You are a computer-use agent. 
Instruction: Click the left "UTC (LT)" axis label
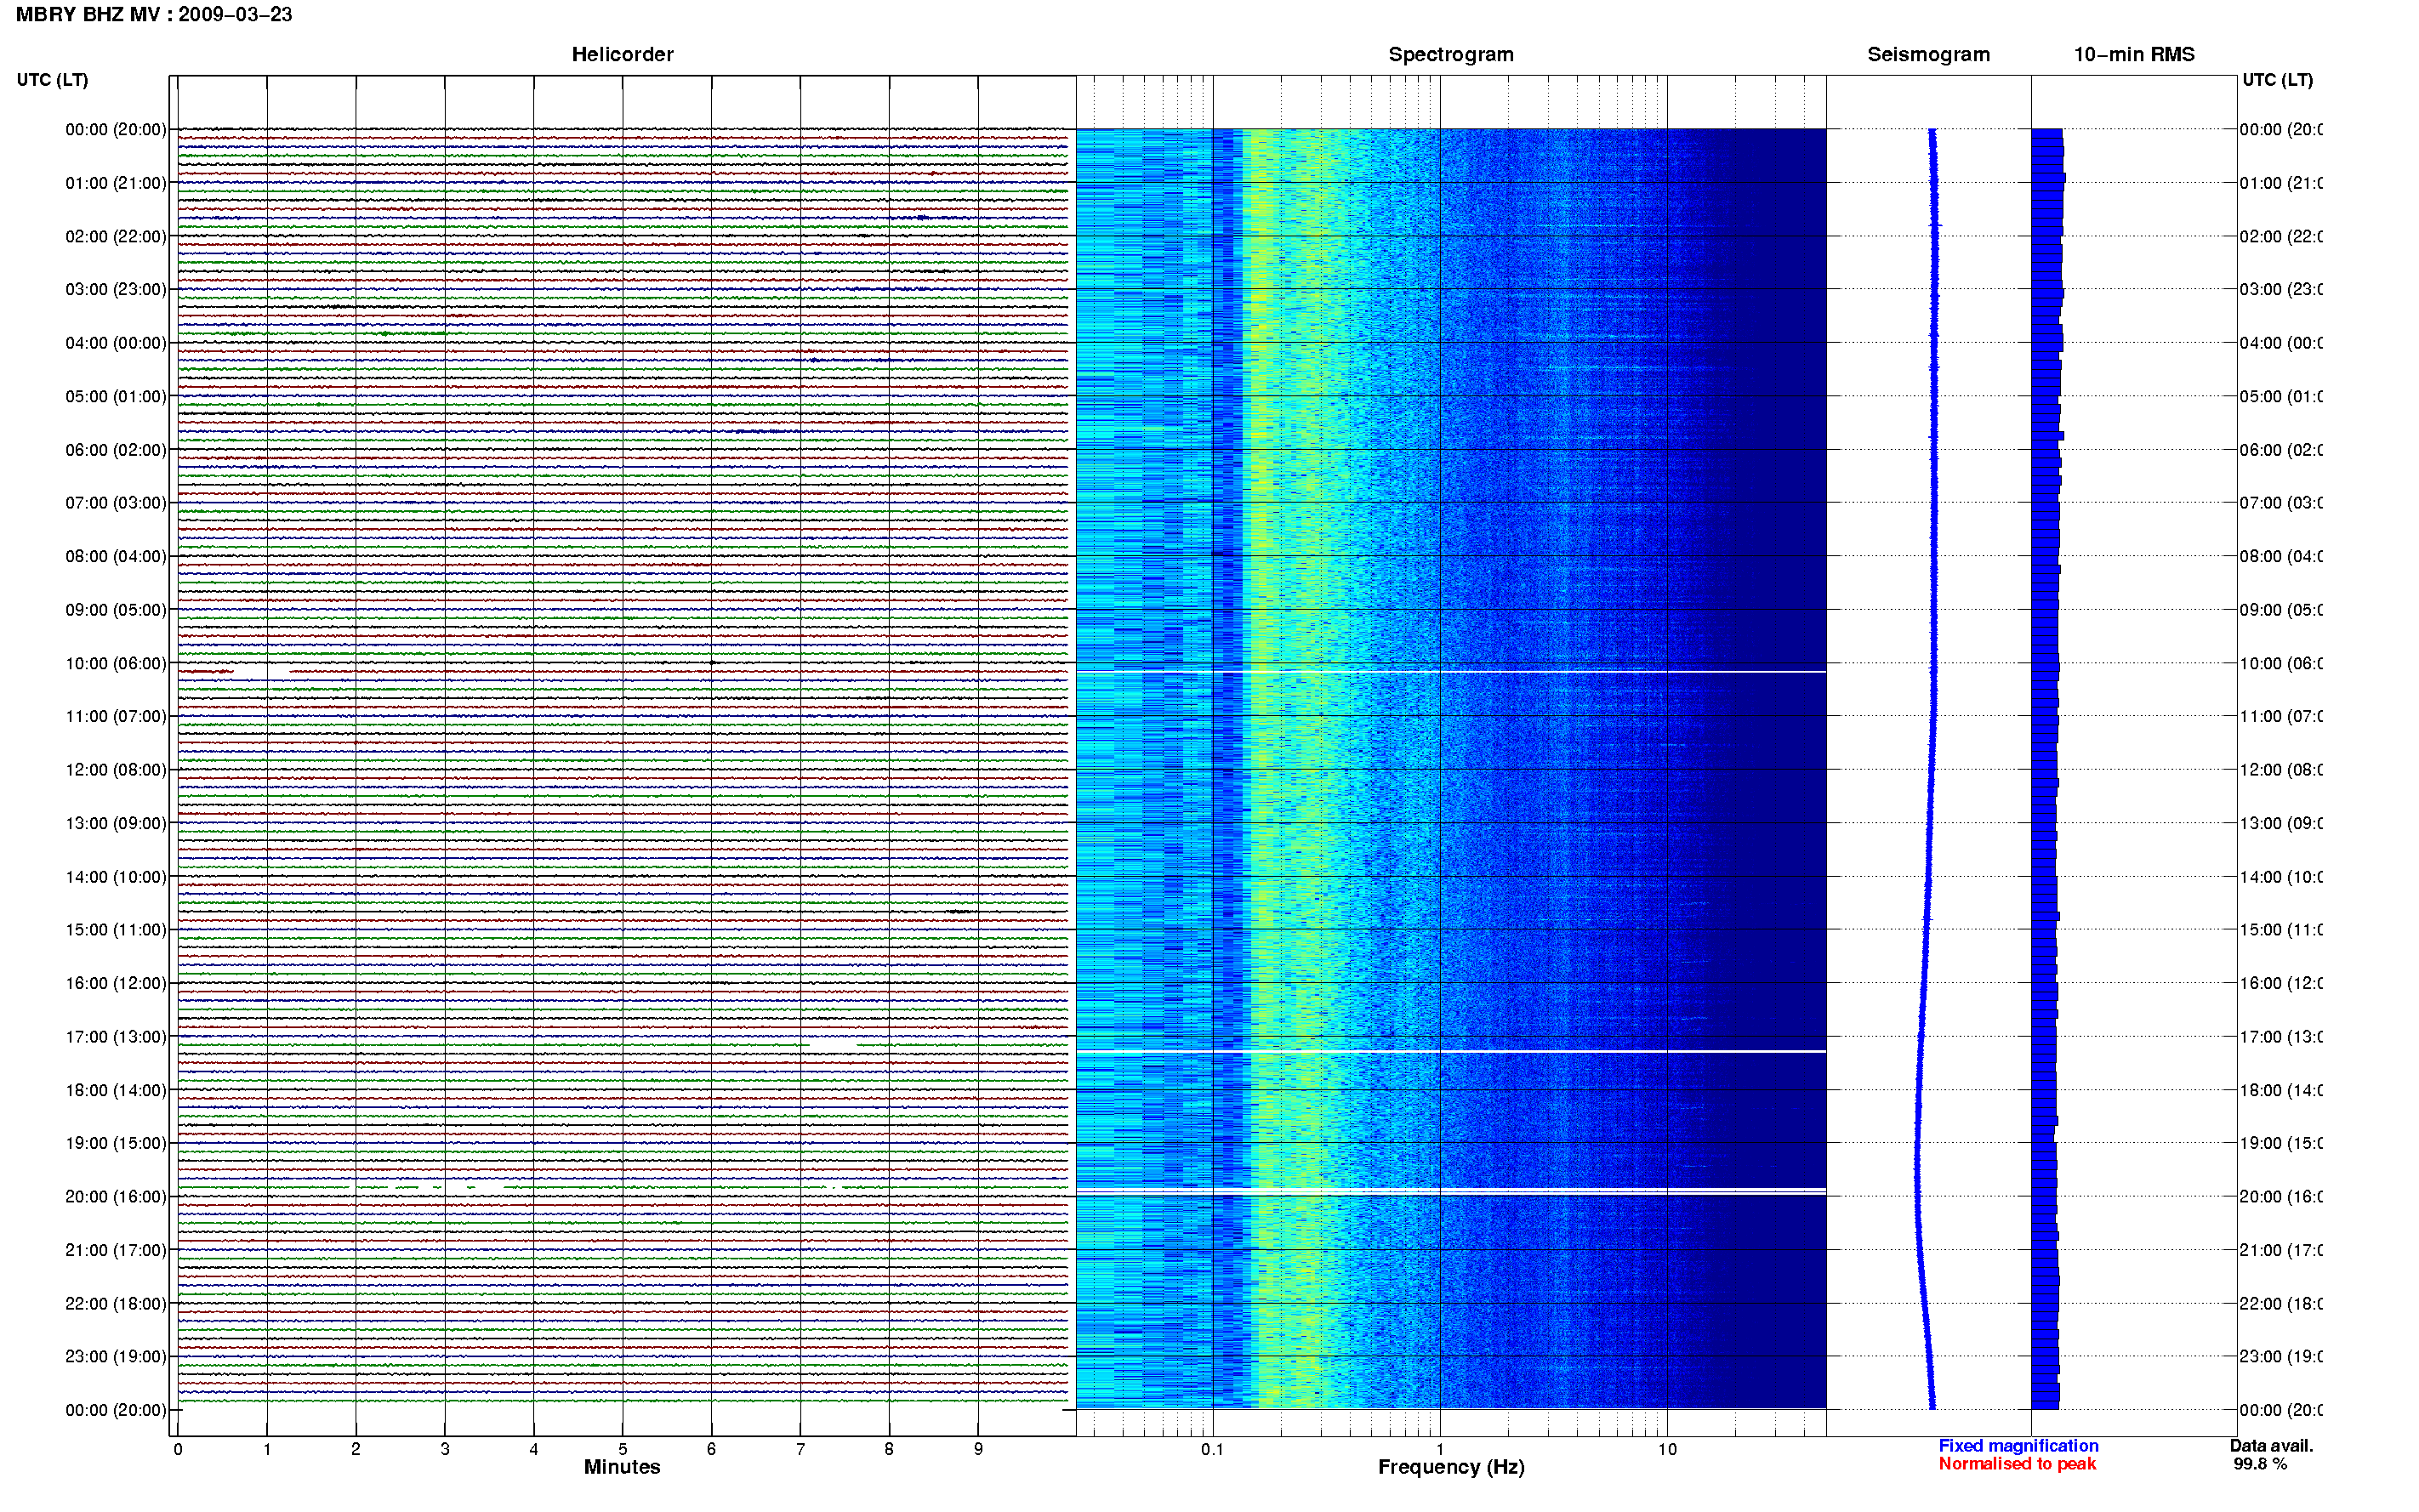(52, 80)
